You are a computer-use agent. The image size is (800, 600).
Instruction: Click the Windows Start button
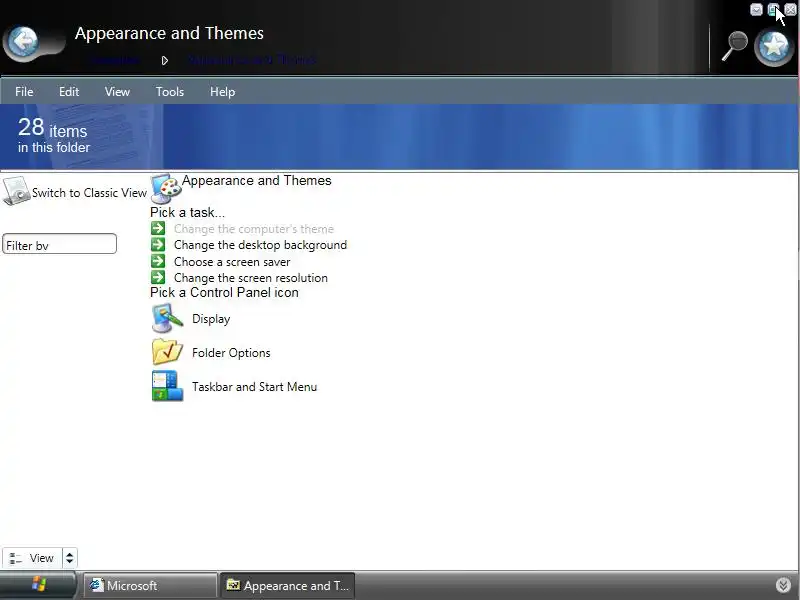click(38, 585)
